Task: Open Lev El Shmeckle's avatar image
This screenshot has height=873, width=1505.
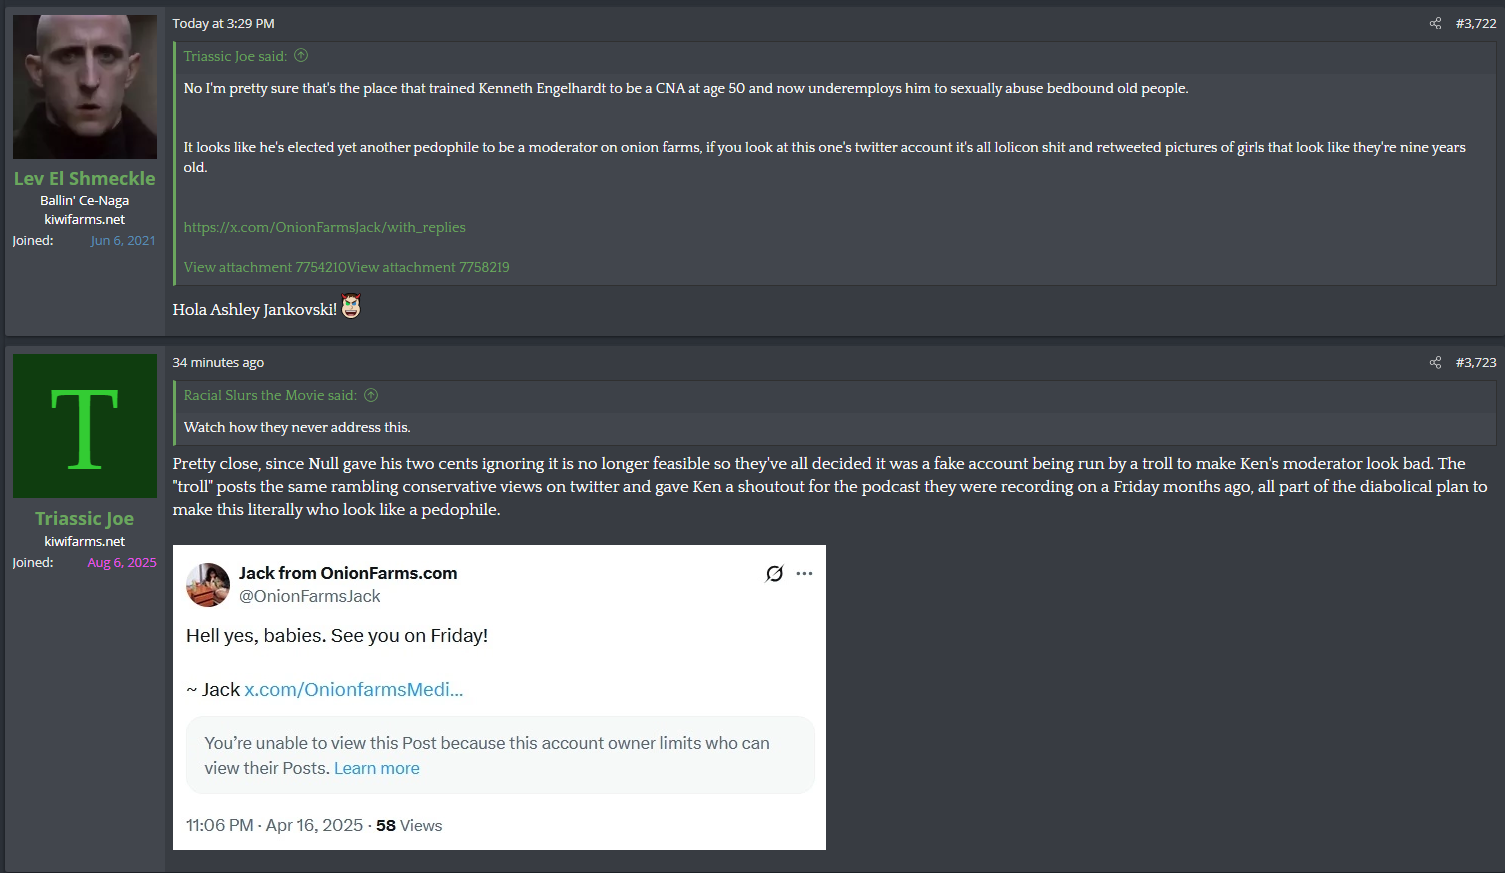Action: tap(85, 87)
